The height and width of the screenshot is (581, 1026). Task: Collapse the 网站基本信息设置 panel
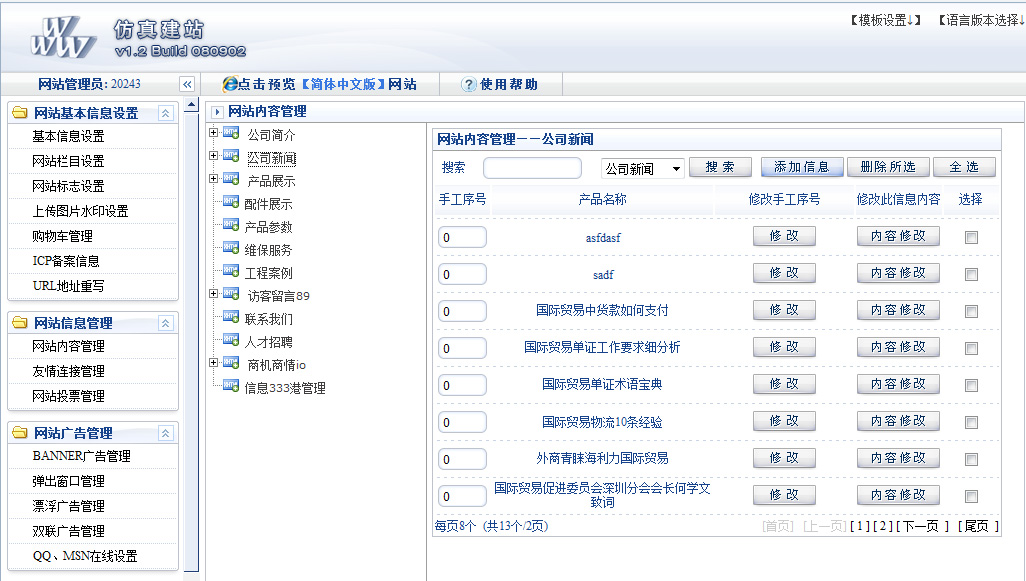(x=166, y=113)
